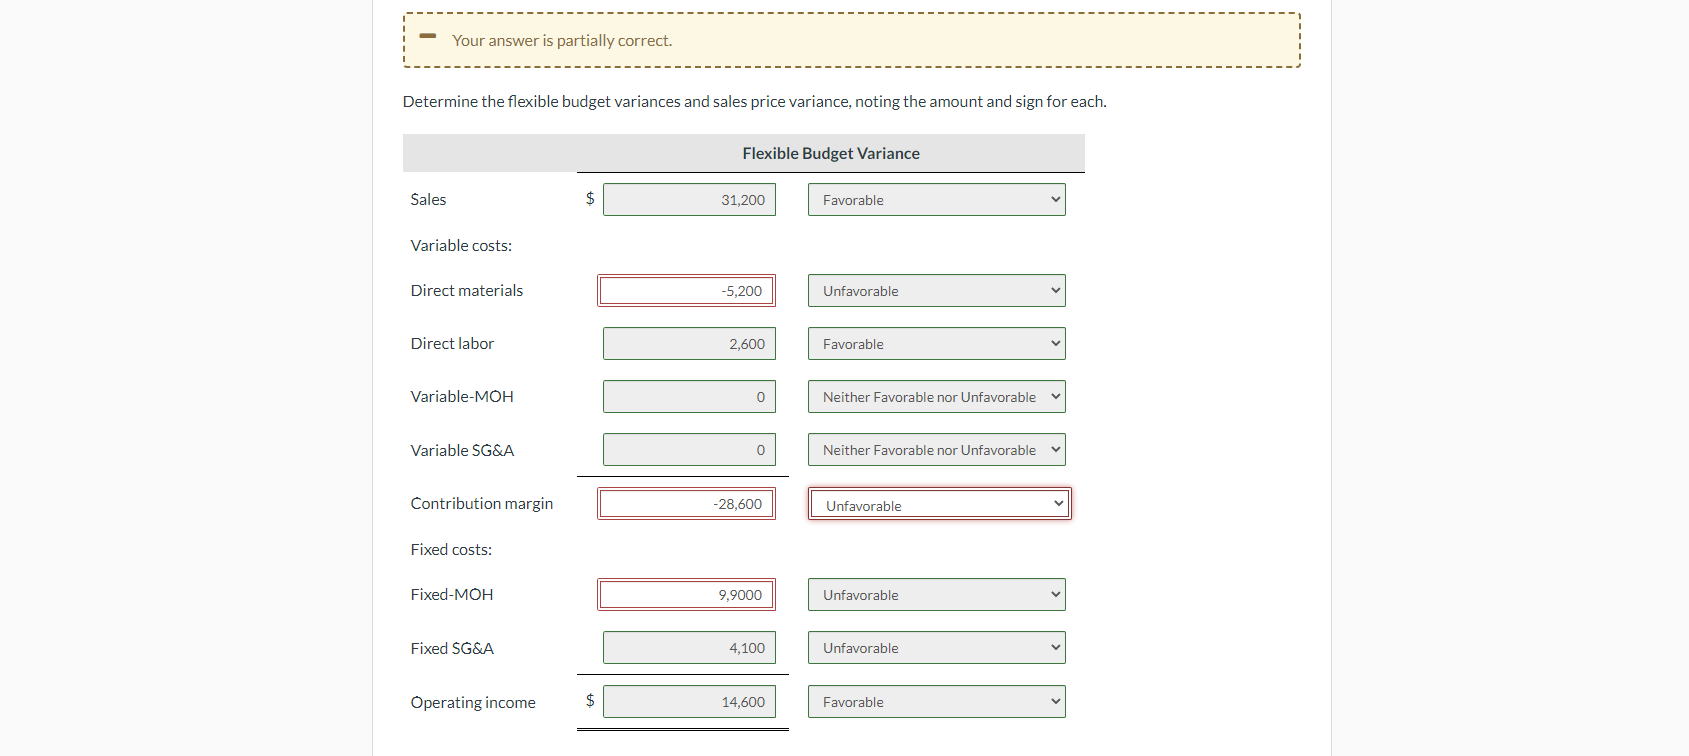Open the Sales Favorable dropdown
The height and width of the screenshot is (756, 1689).
(936, 200)
